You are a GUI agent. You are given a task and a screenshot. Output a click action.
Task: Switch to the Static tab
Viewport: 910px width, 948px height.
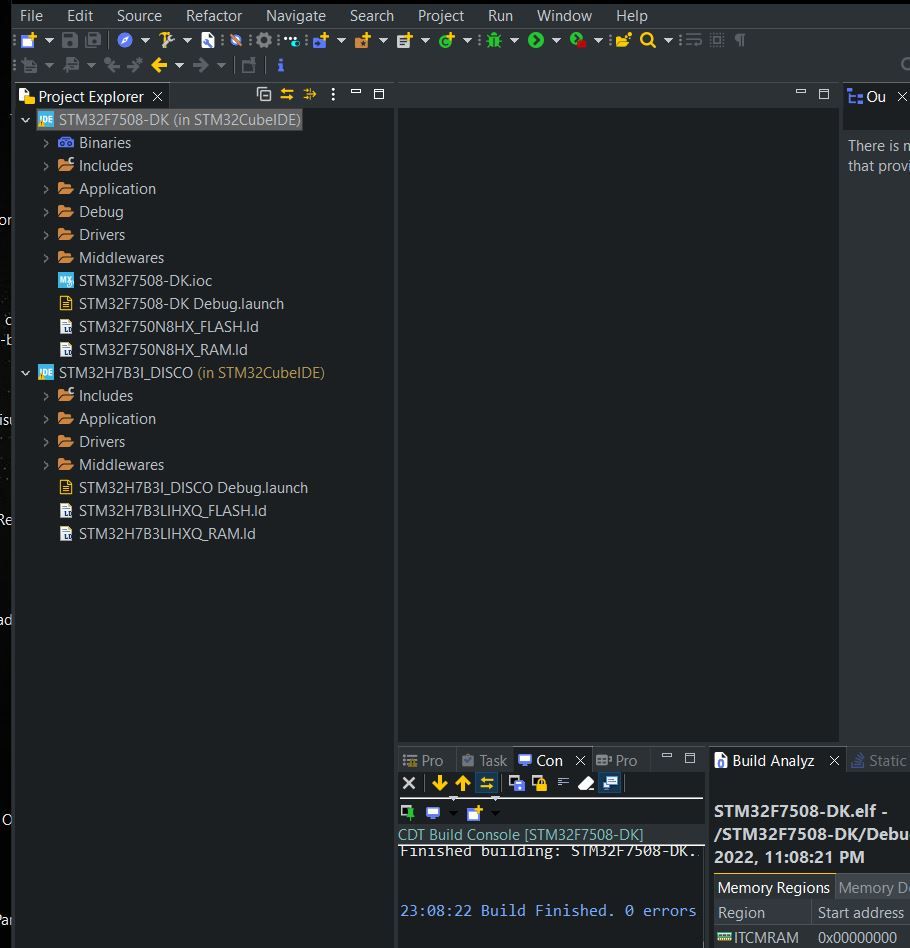point(879,761)
